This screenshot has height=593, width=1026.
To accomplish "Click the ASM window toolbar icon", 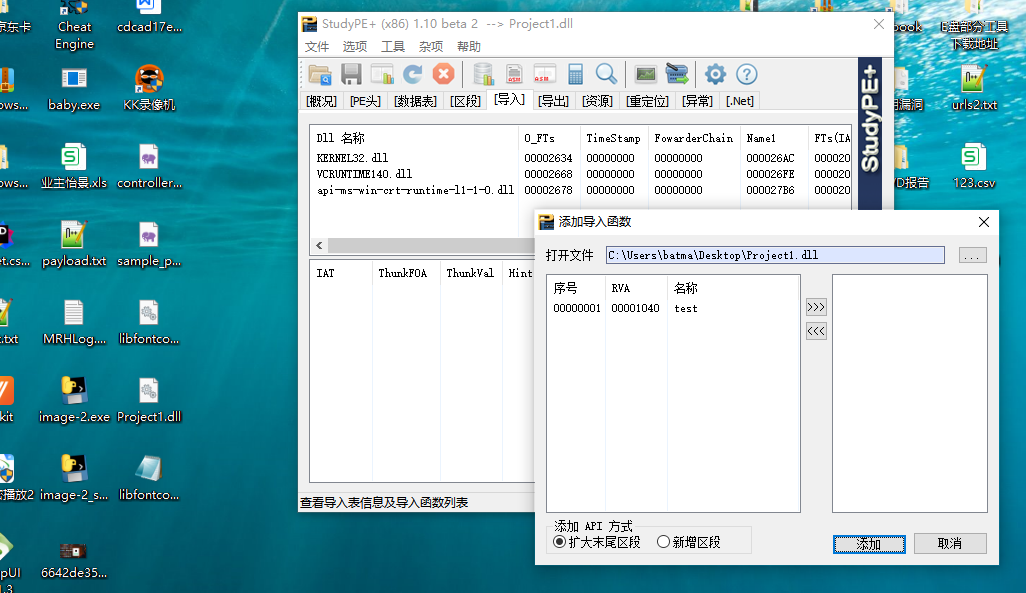I will coord(544,75).
